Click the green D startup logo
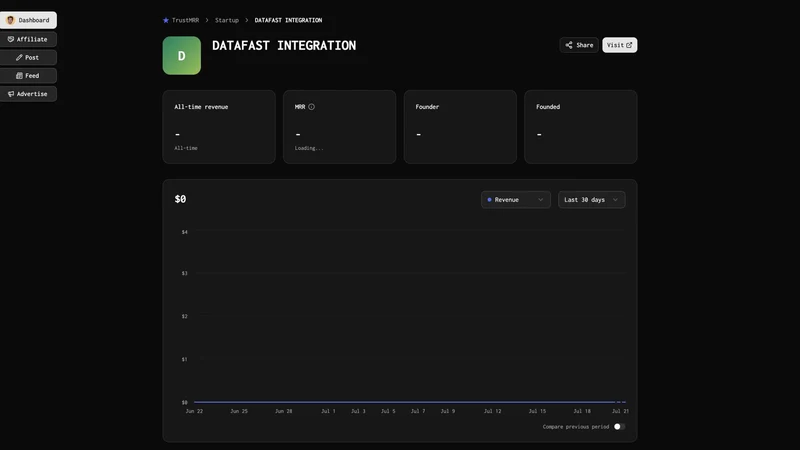 click(182, 56)
